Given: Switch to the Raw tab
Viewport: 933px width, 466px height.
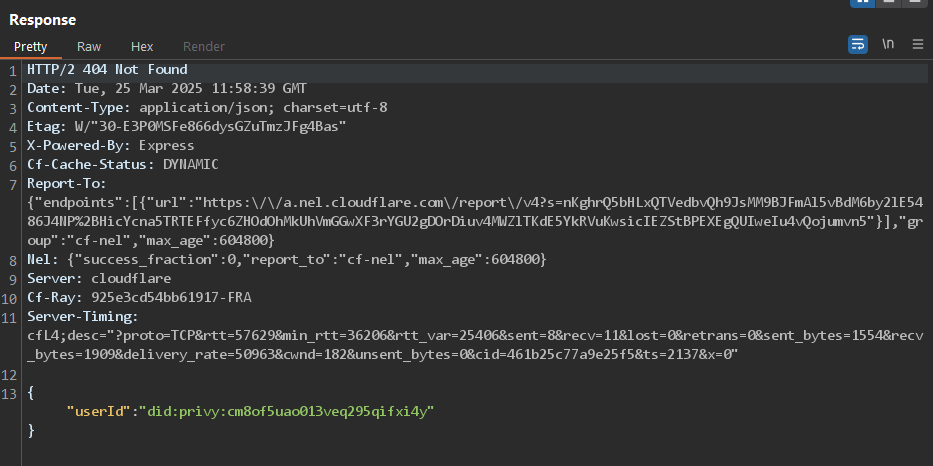Looking at the screenshot, I should pos(89,46).
